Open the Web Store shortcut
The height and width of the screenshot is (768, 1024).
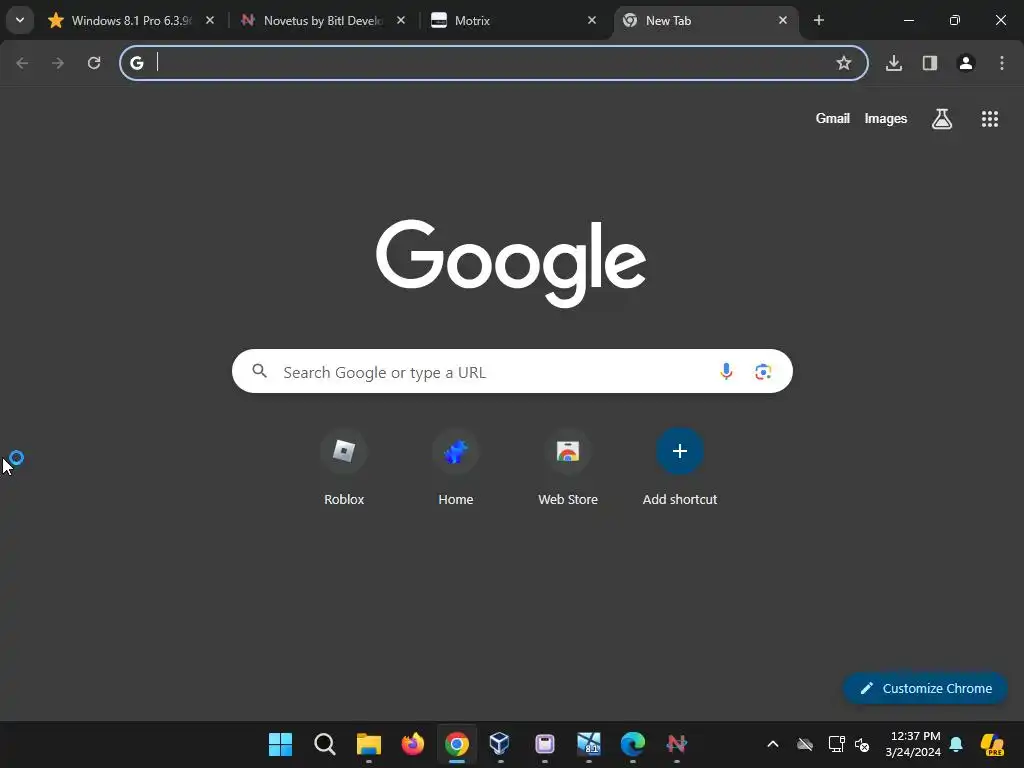pos(568,467)
